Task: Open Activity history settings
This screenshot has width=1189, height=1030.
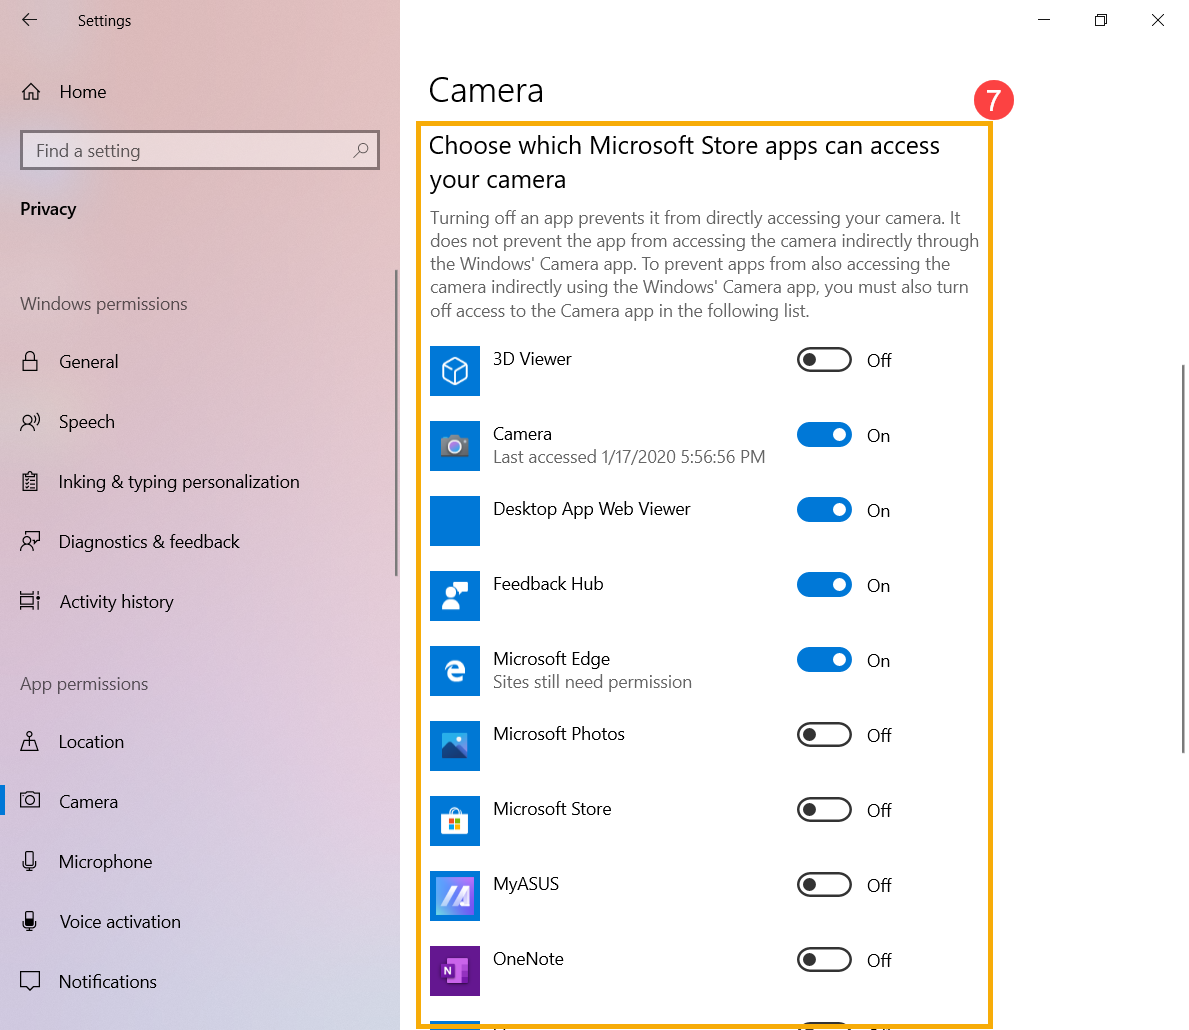Action: click(x=199, y=601)
